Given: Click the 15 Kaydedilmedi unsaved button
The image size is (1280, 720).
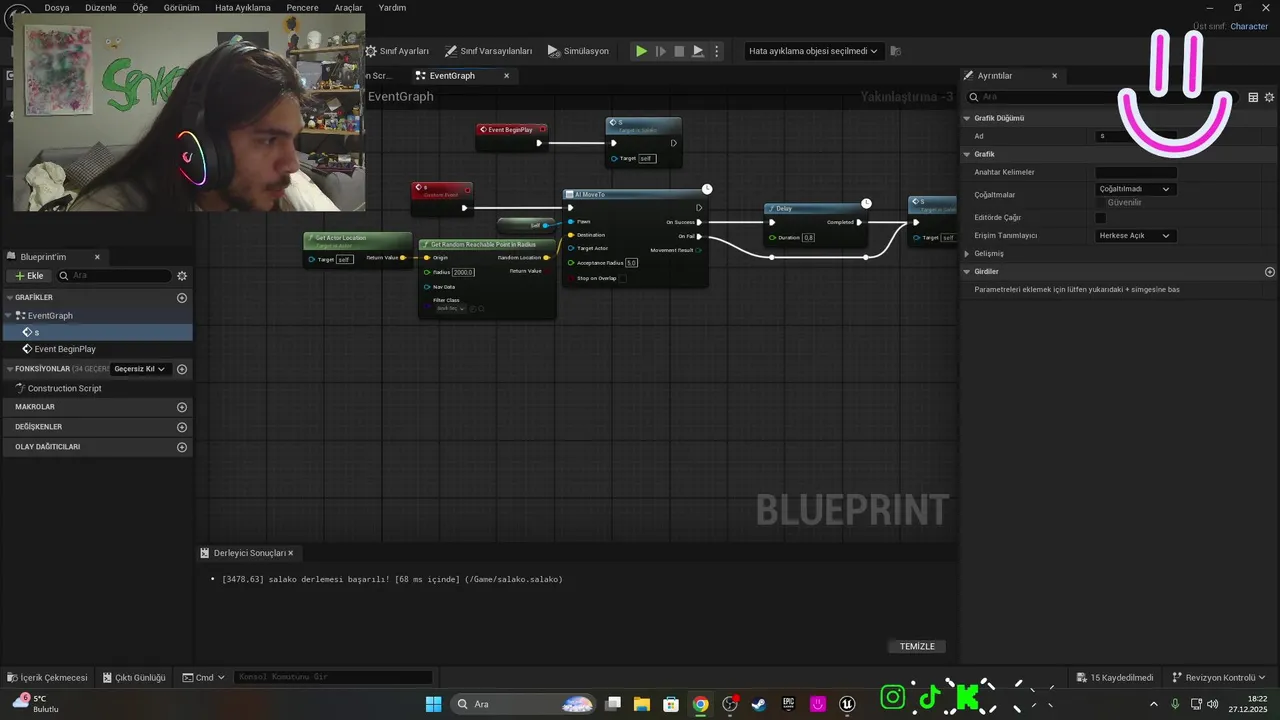Looking at the screenshot, I should pos(1114,677).
